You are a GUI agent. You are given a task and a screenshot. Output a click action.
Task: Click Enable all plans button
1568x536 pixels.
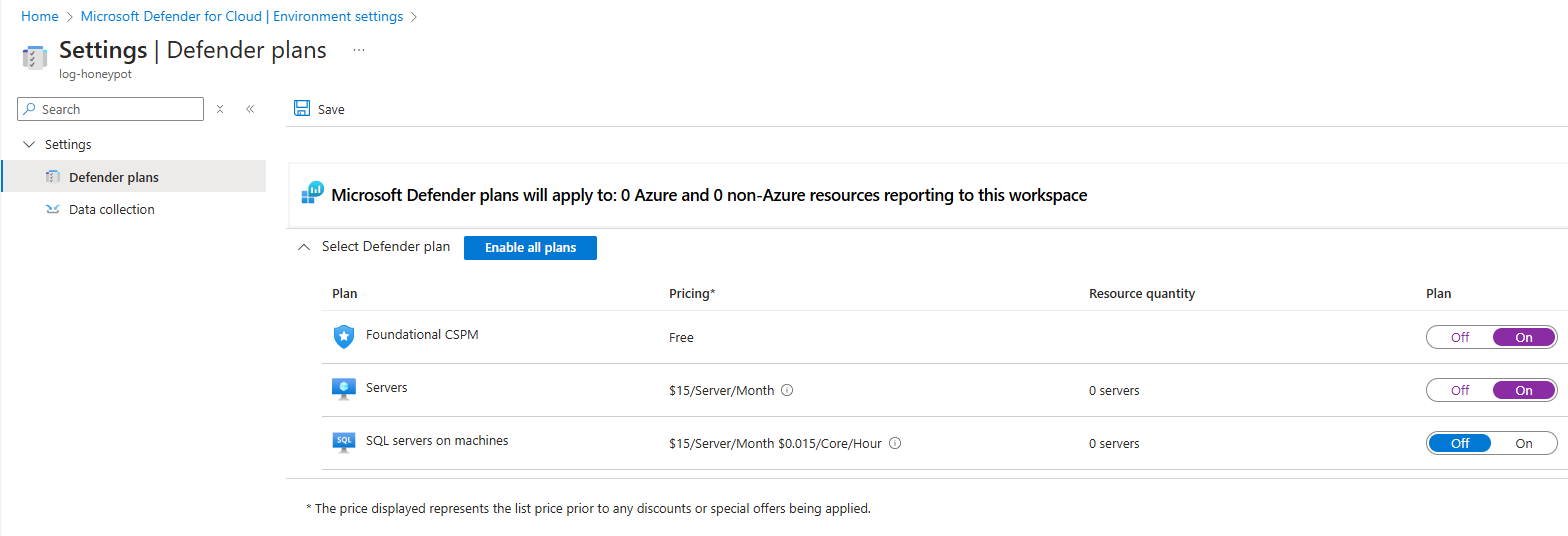[530, 247]
